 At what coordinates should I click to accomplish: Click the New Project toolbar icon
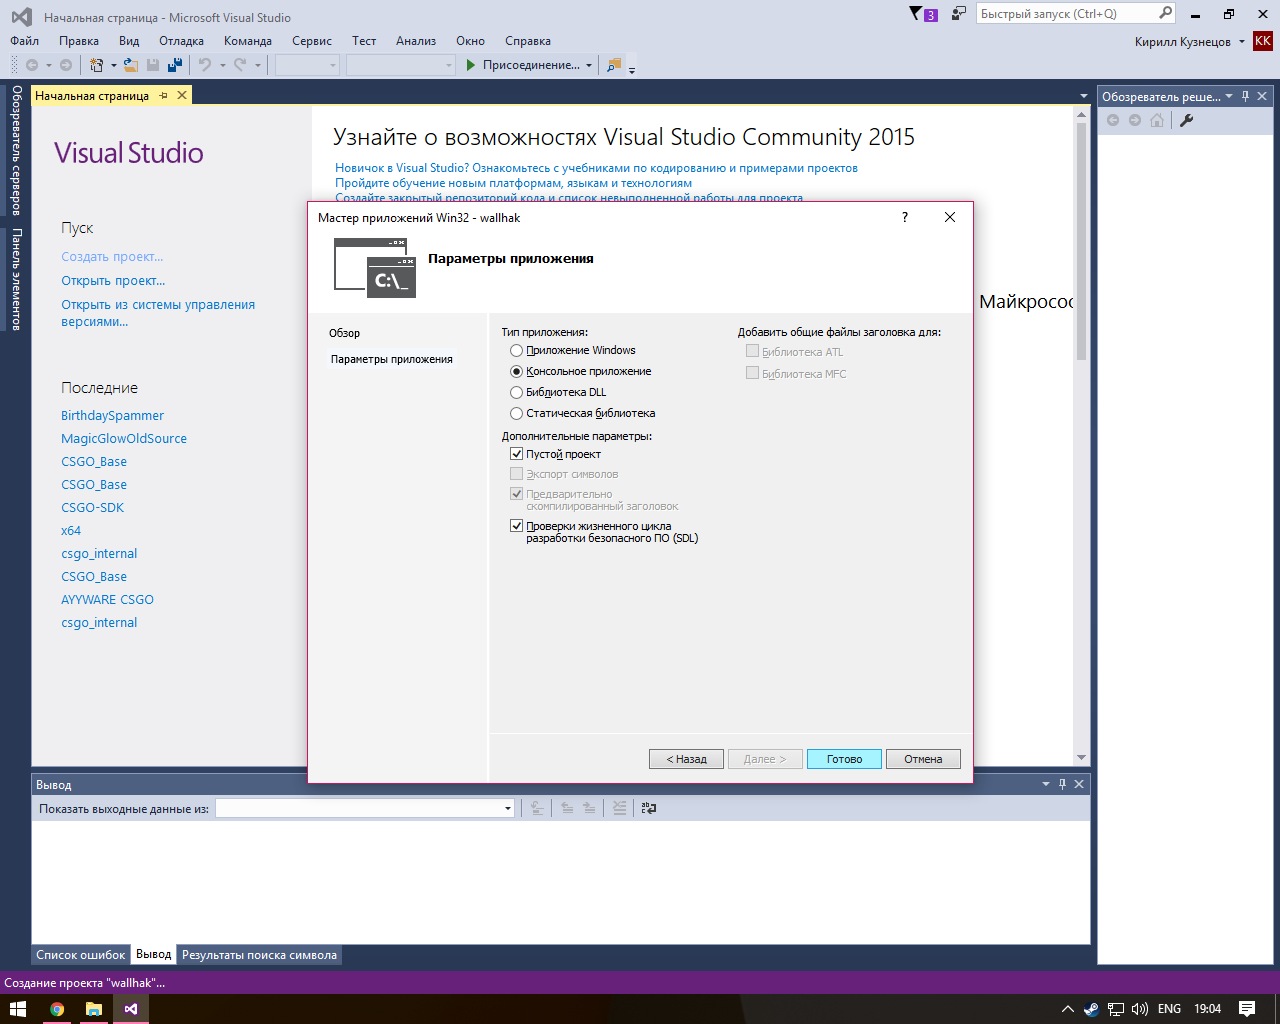pos(97,65)
